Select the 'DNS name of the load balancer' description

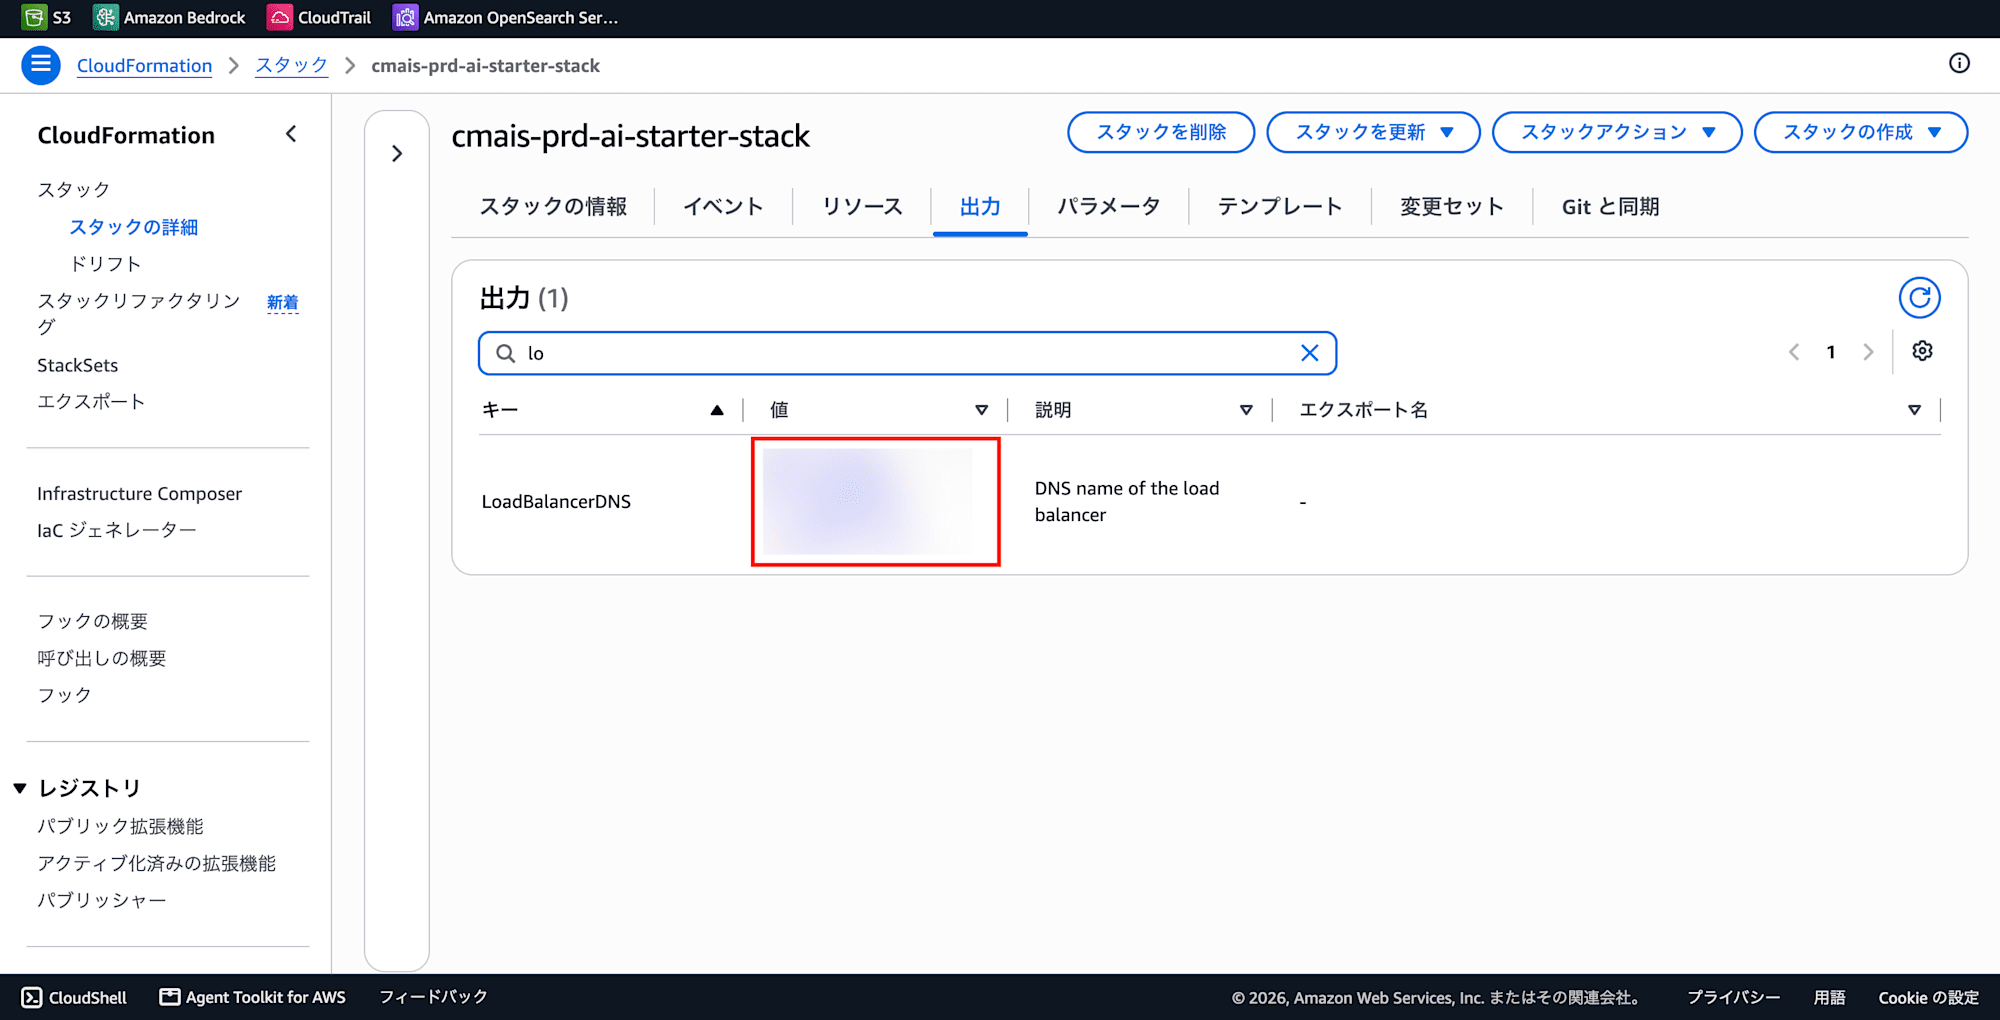point(1127,502)
